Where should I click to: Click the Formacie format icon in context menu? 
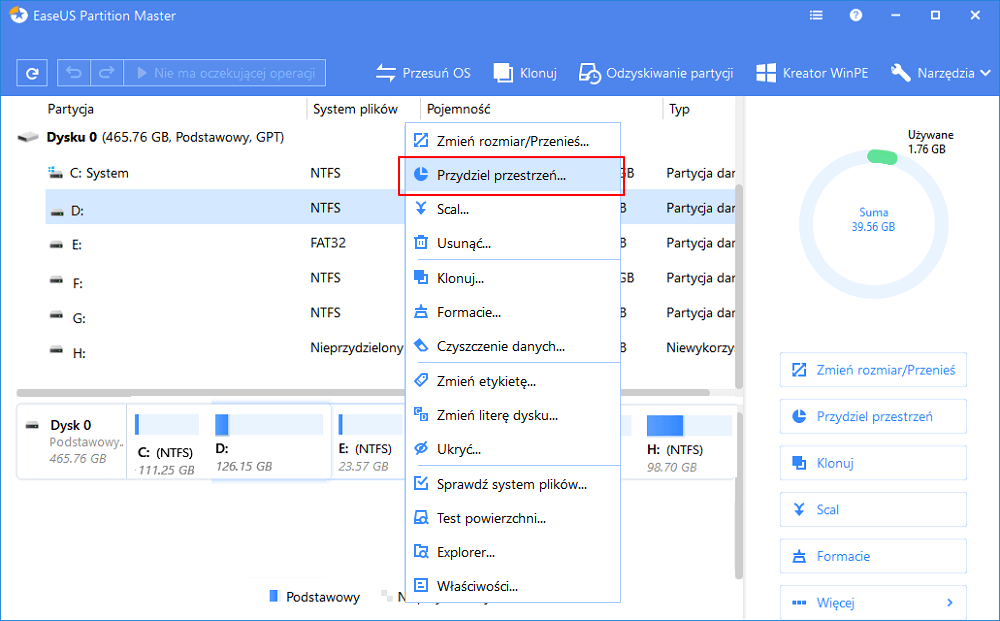421,312
